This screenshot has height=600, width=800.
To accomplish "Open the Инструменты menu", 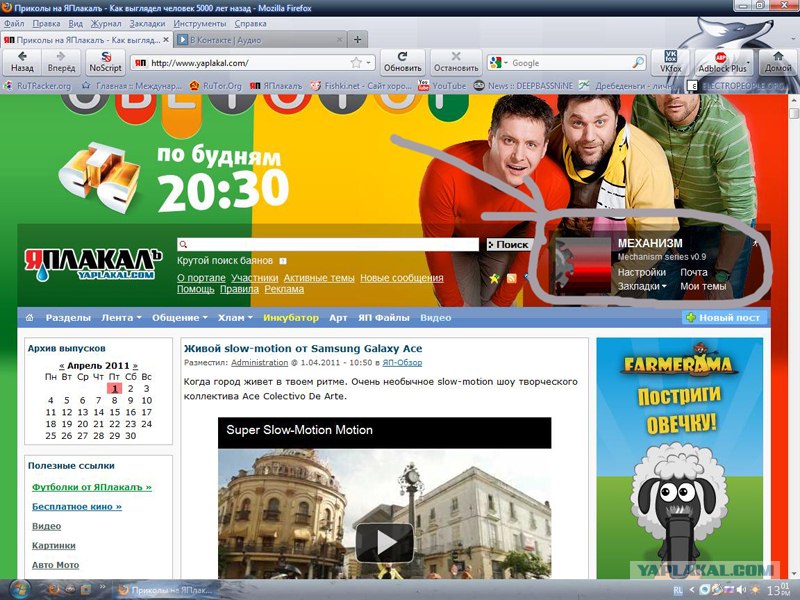I will tap(199, 23).
